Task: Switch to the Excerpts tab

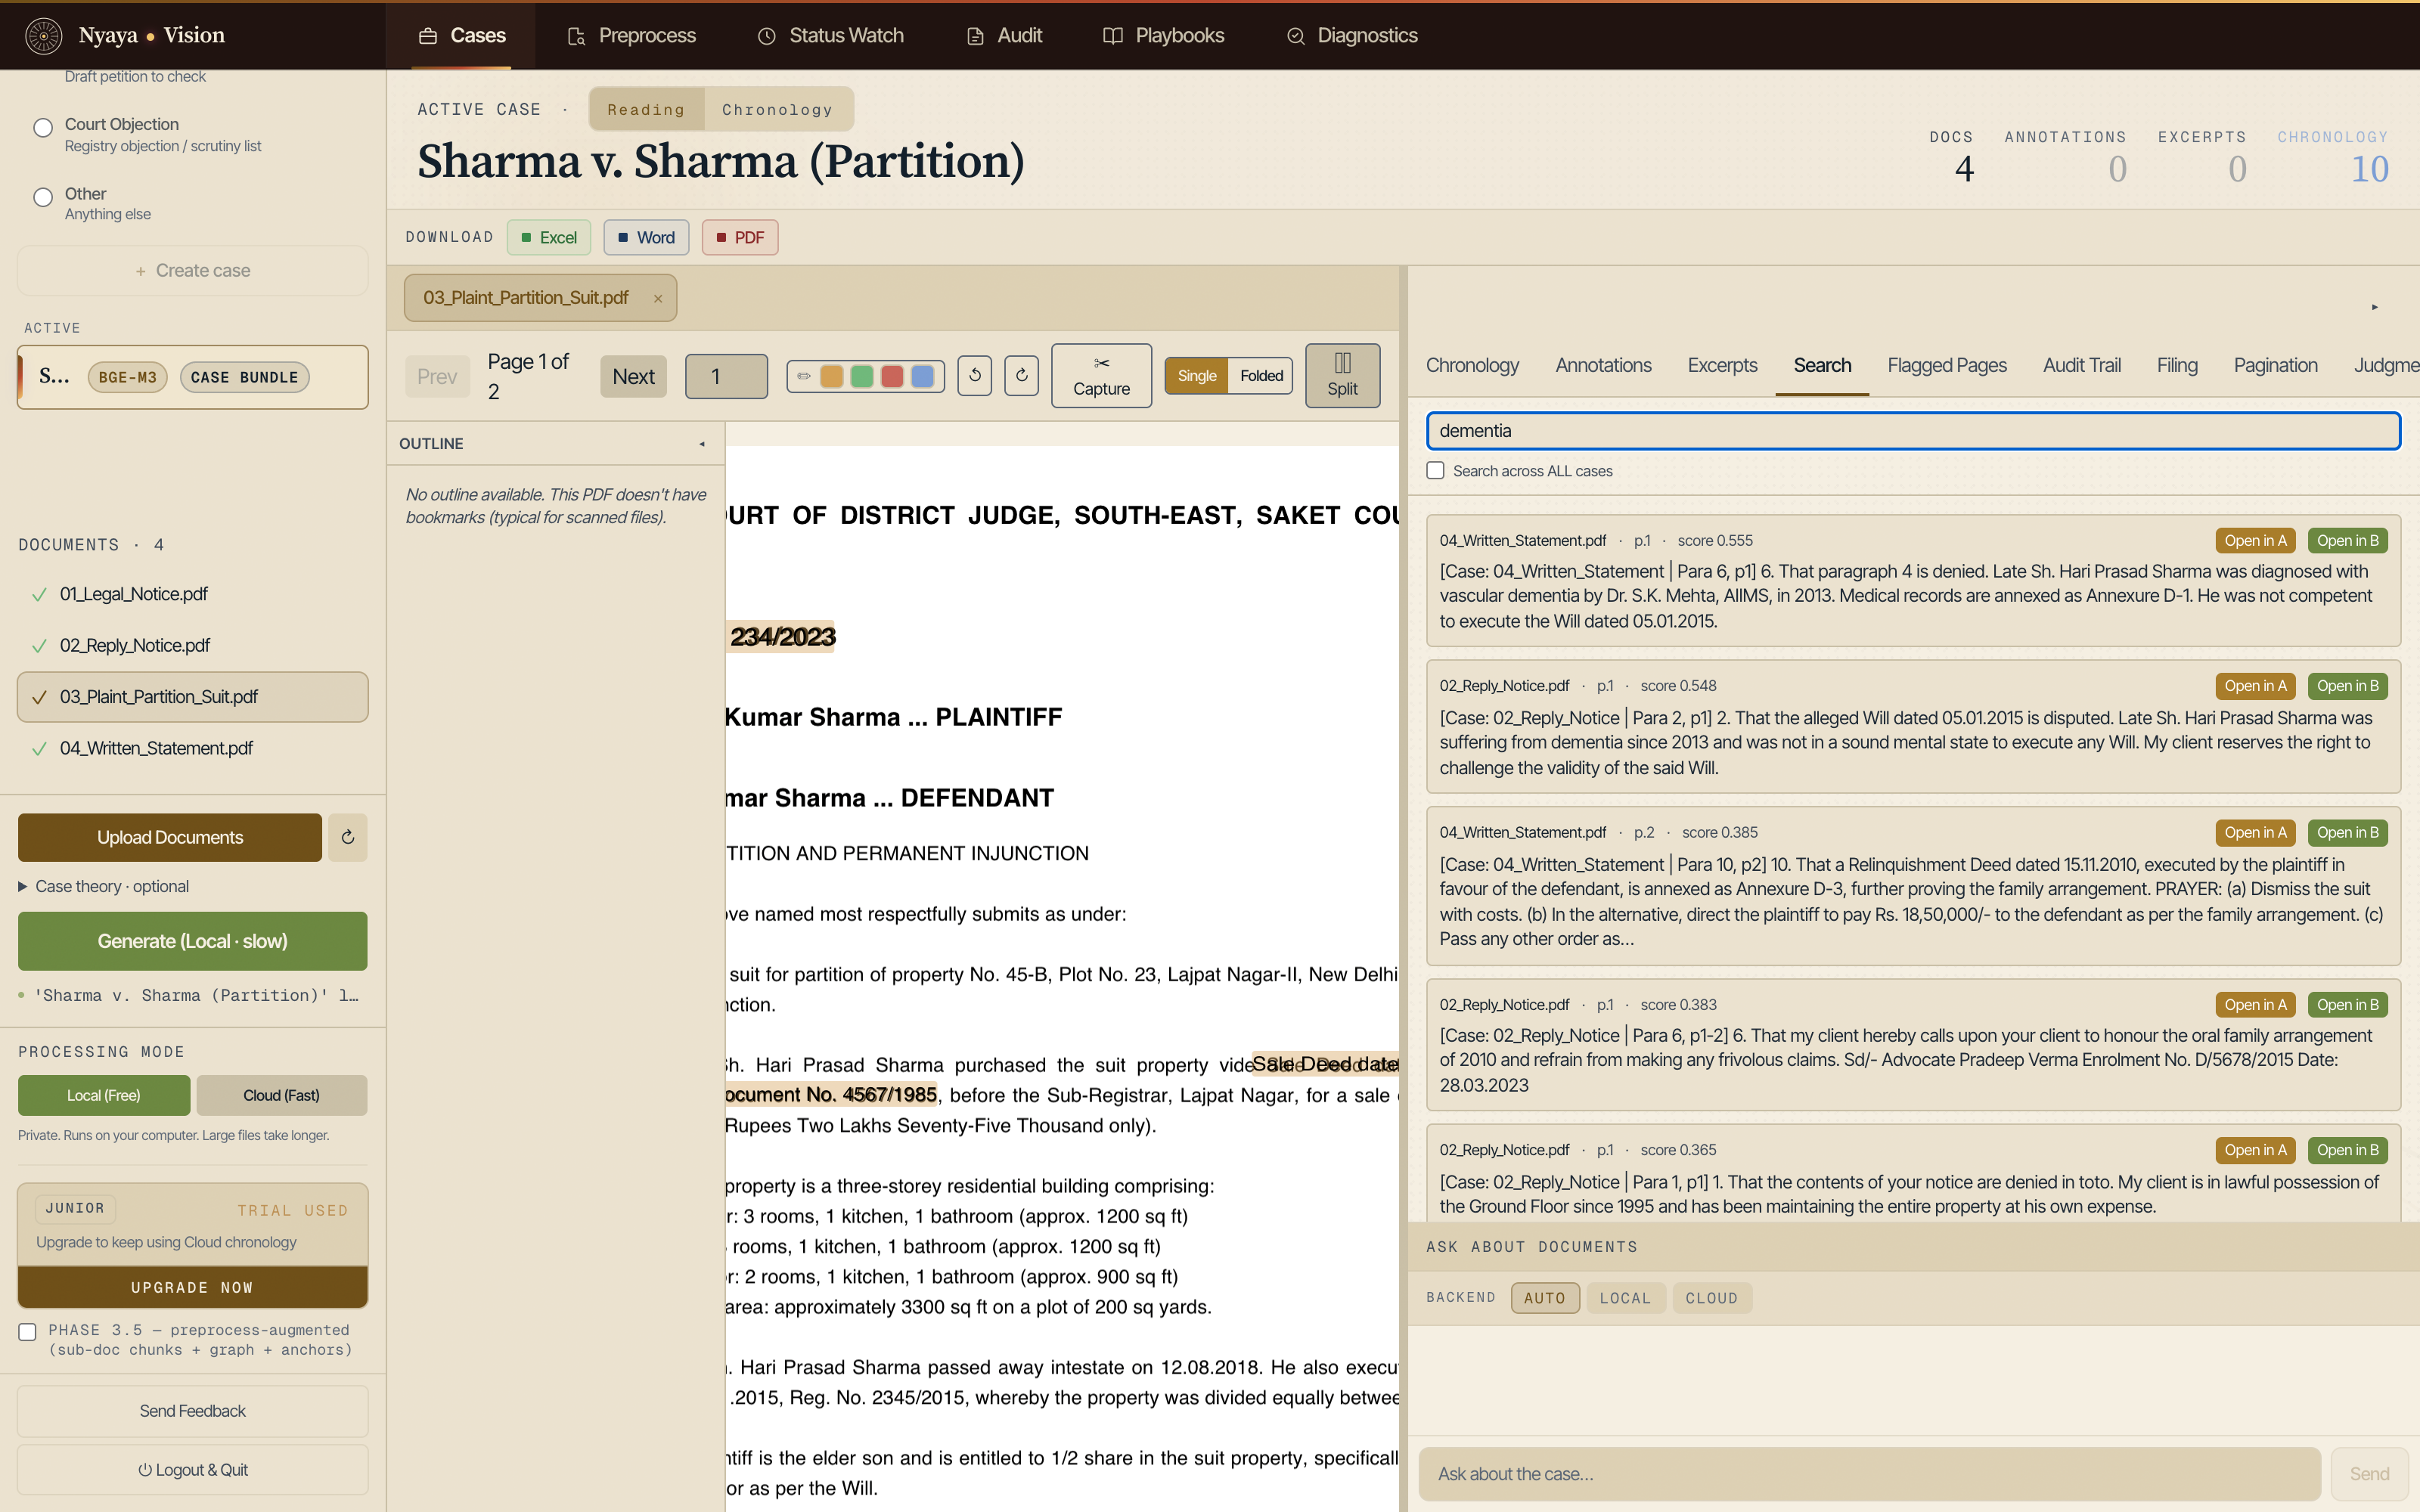Action: pyautogui.click(x=1722, y=366)
